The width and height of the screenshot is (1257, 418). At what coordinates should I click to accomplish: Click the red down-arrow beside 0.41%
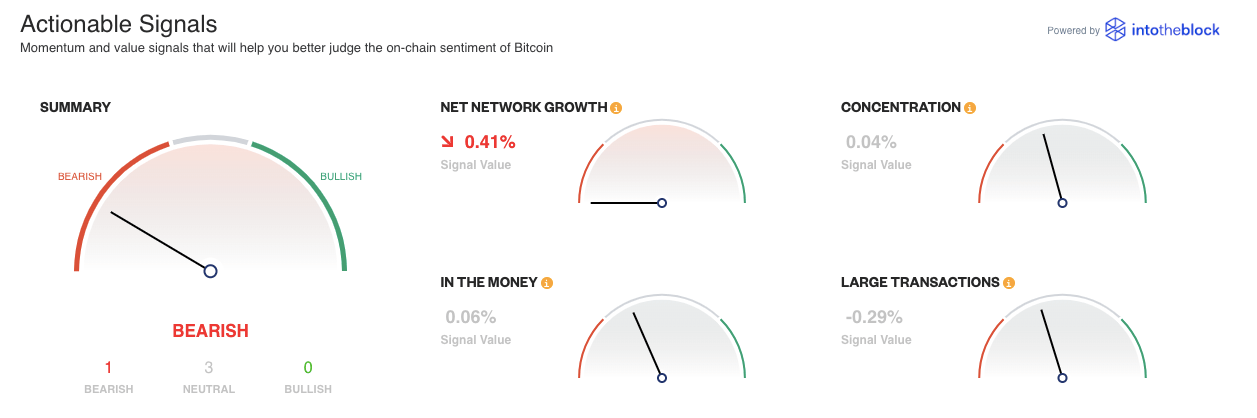[x=448, y=142]
